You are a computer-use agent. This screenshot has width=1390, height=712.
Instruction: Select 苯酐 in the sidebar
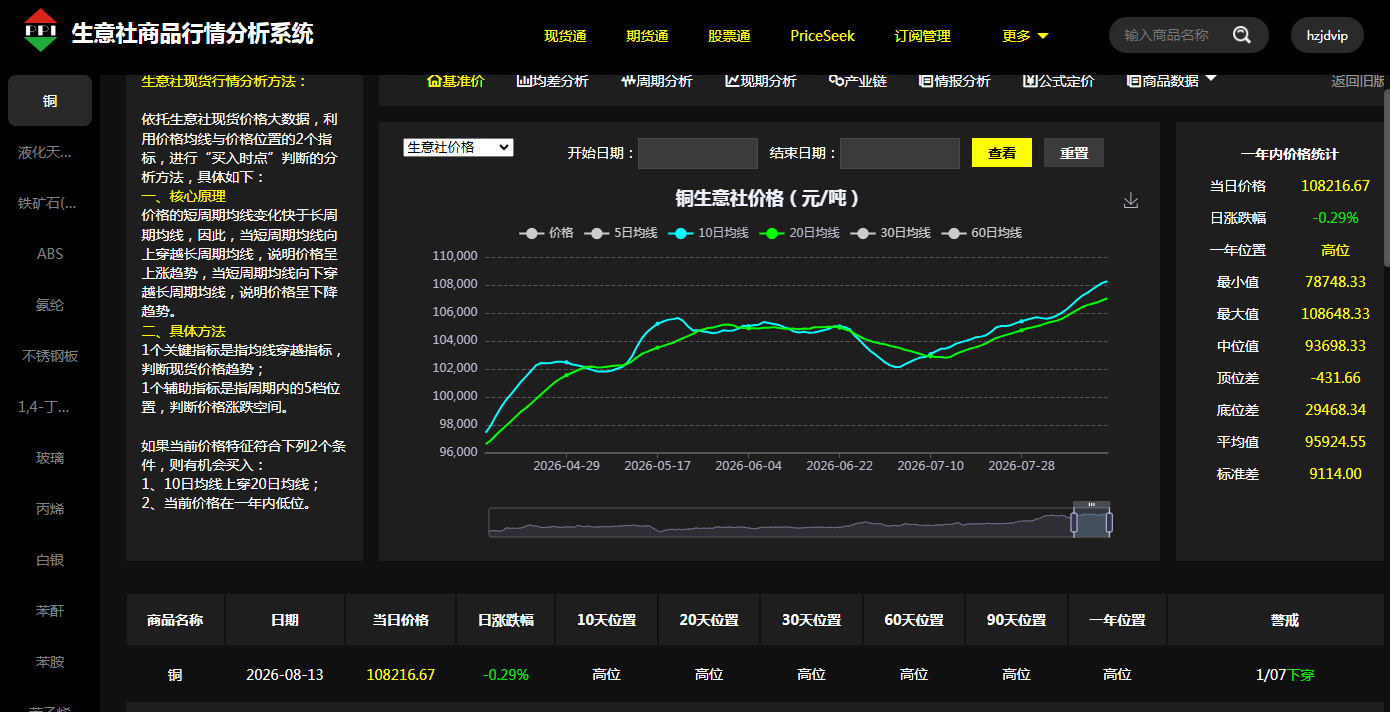(50, 611)
